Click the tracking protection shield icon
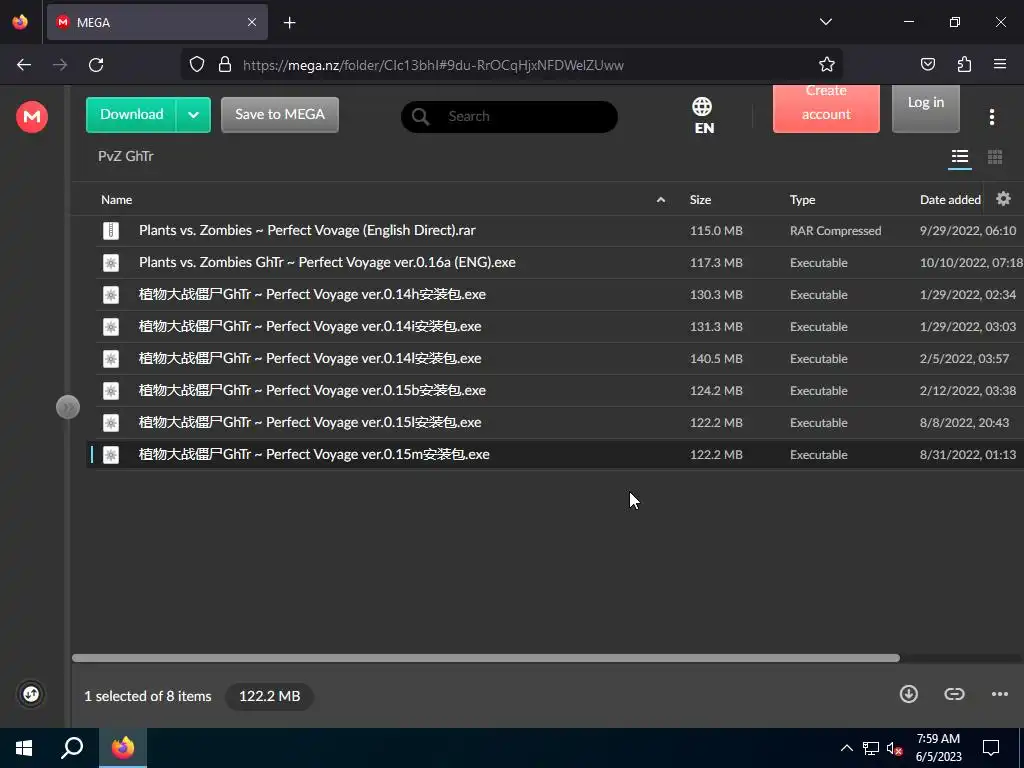 pos(197,65)
